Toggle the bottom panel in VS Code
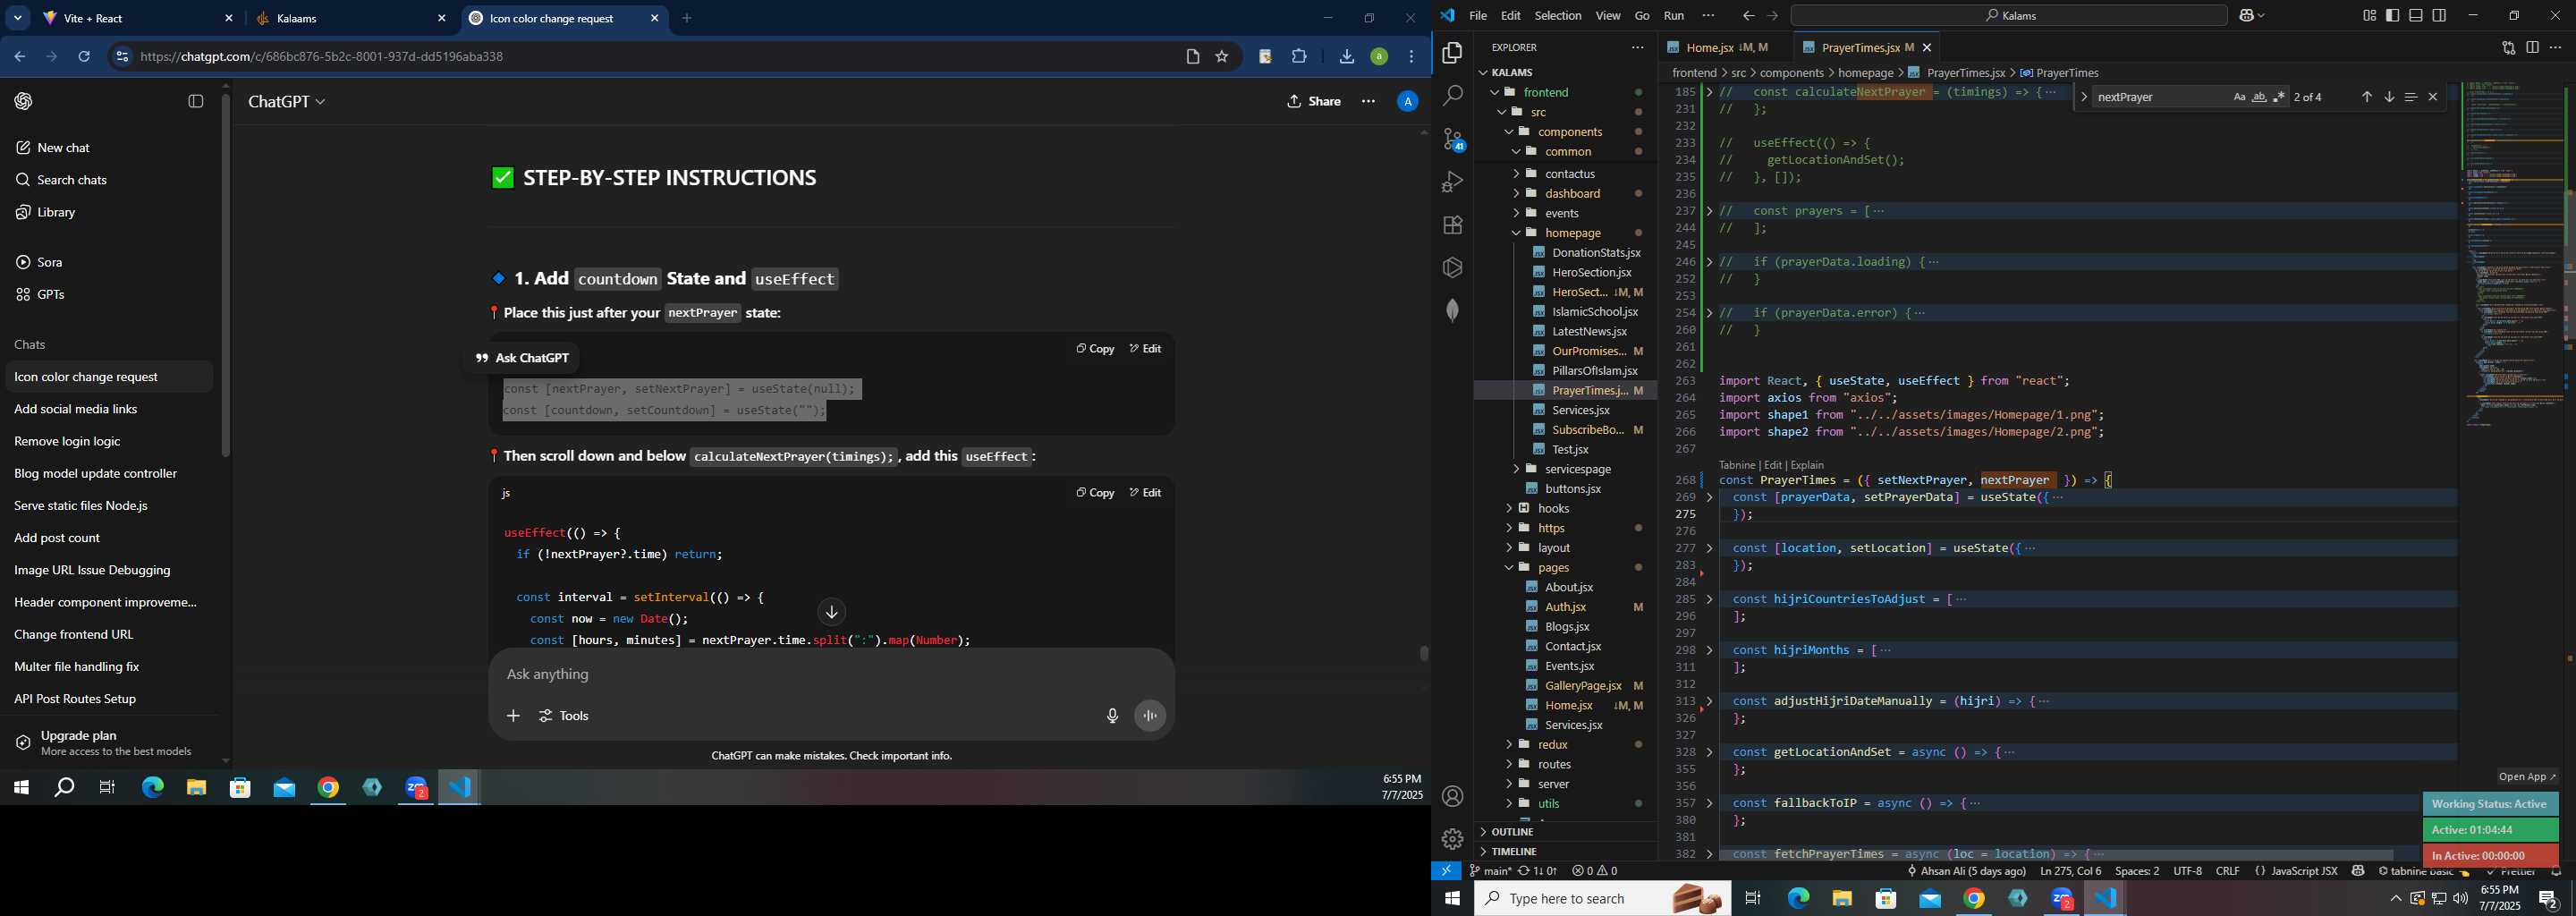This screenshot has height=916, width=2576. (x=2415, y=15)
